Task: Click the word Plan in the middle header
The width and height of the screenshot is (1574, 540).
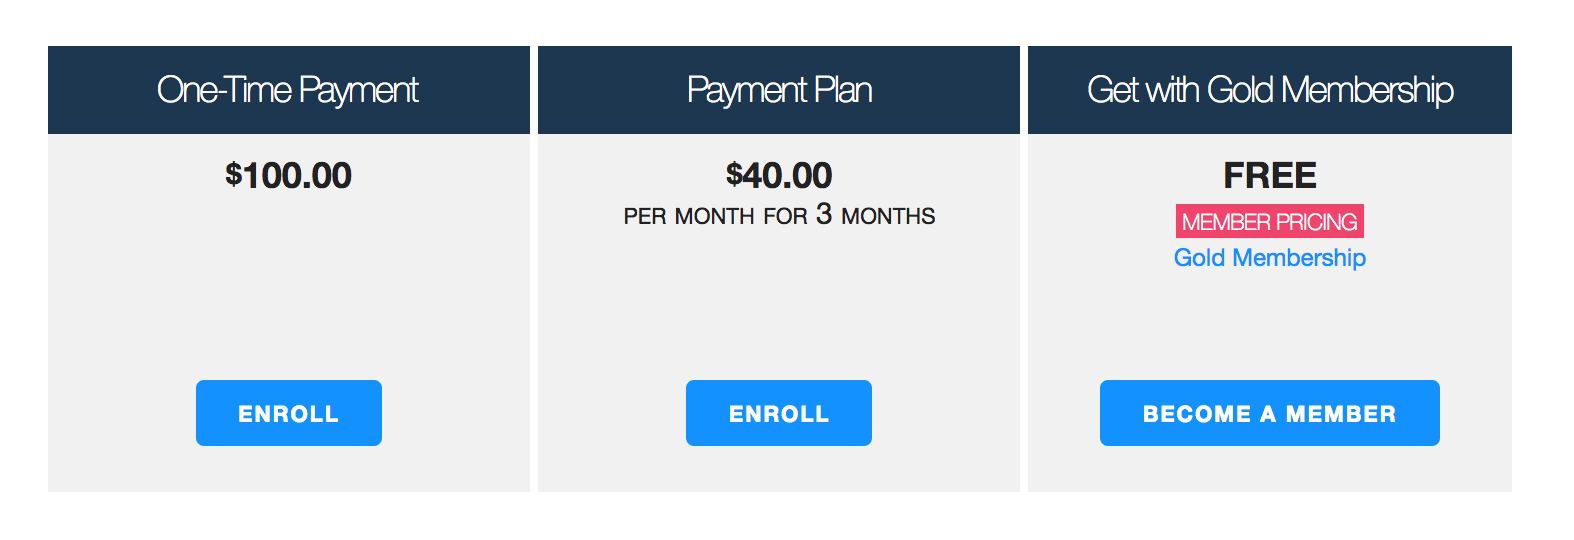Action: tap(843, 90)
